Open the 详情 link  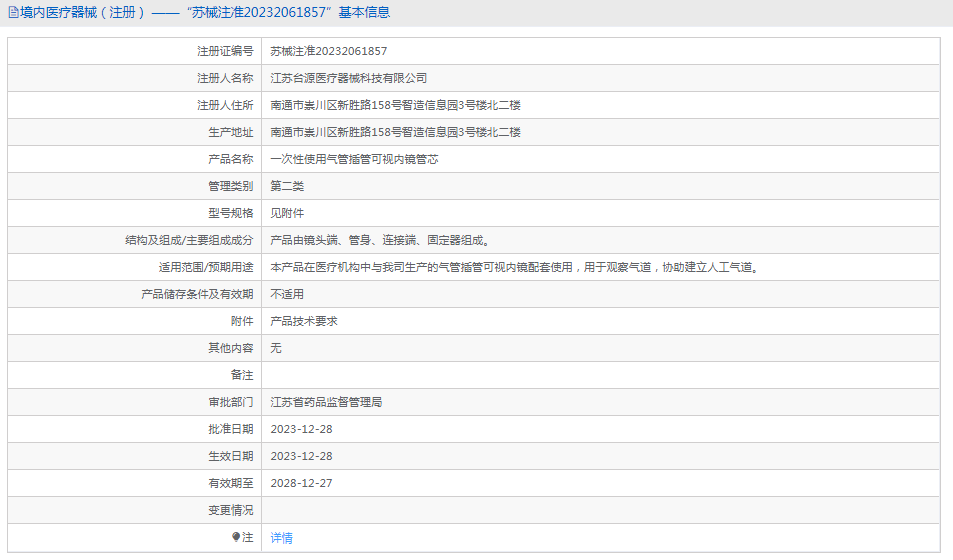(281, 538)
